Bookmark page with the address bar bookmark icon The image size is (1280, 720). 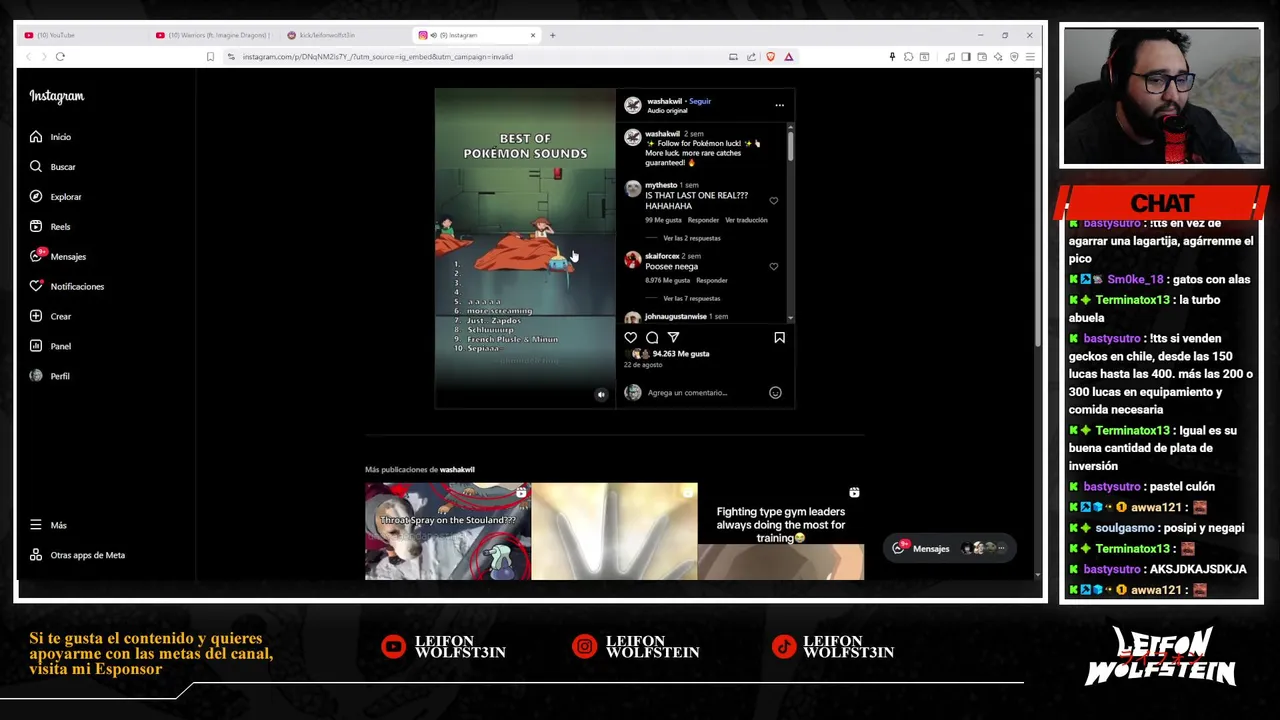tap(210, 57)
